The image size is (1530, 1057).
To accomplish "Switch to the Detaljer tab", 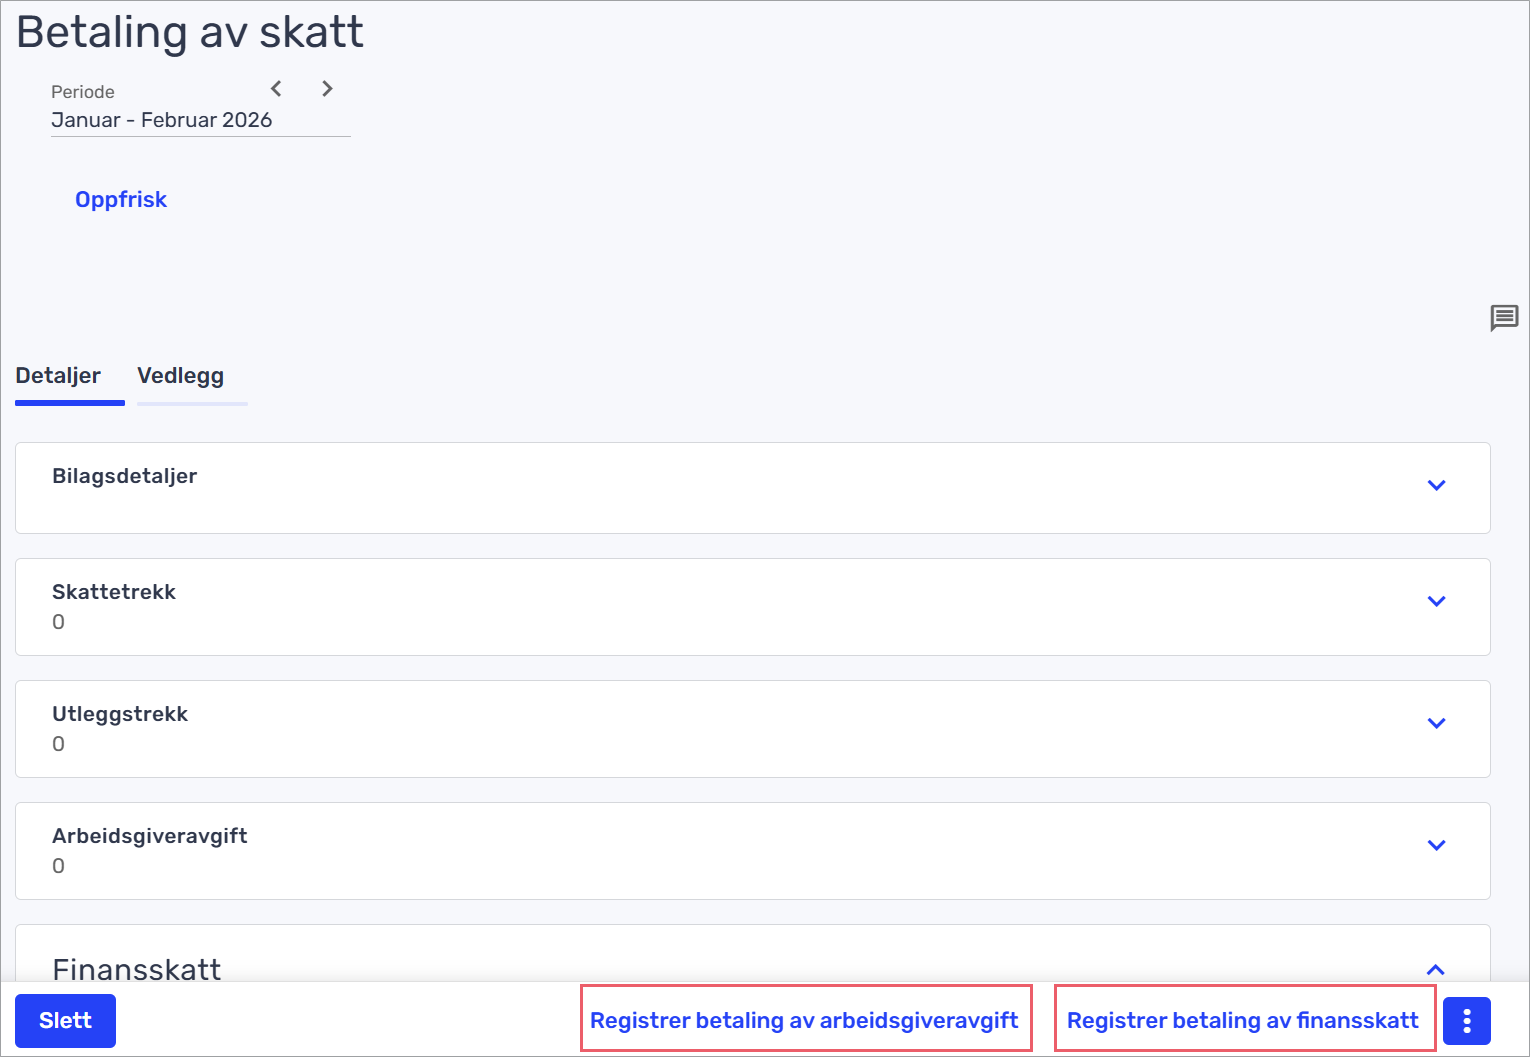I will click(x=58, y=376).
